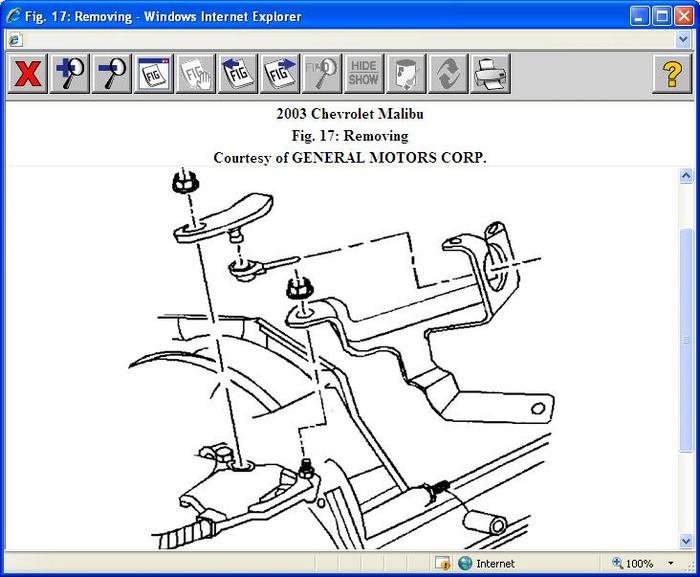Maximize the Internet Explorer window
This screenshot has width=700, height=577.
tap(662, 17)
